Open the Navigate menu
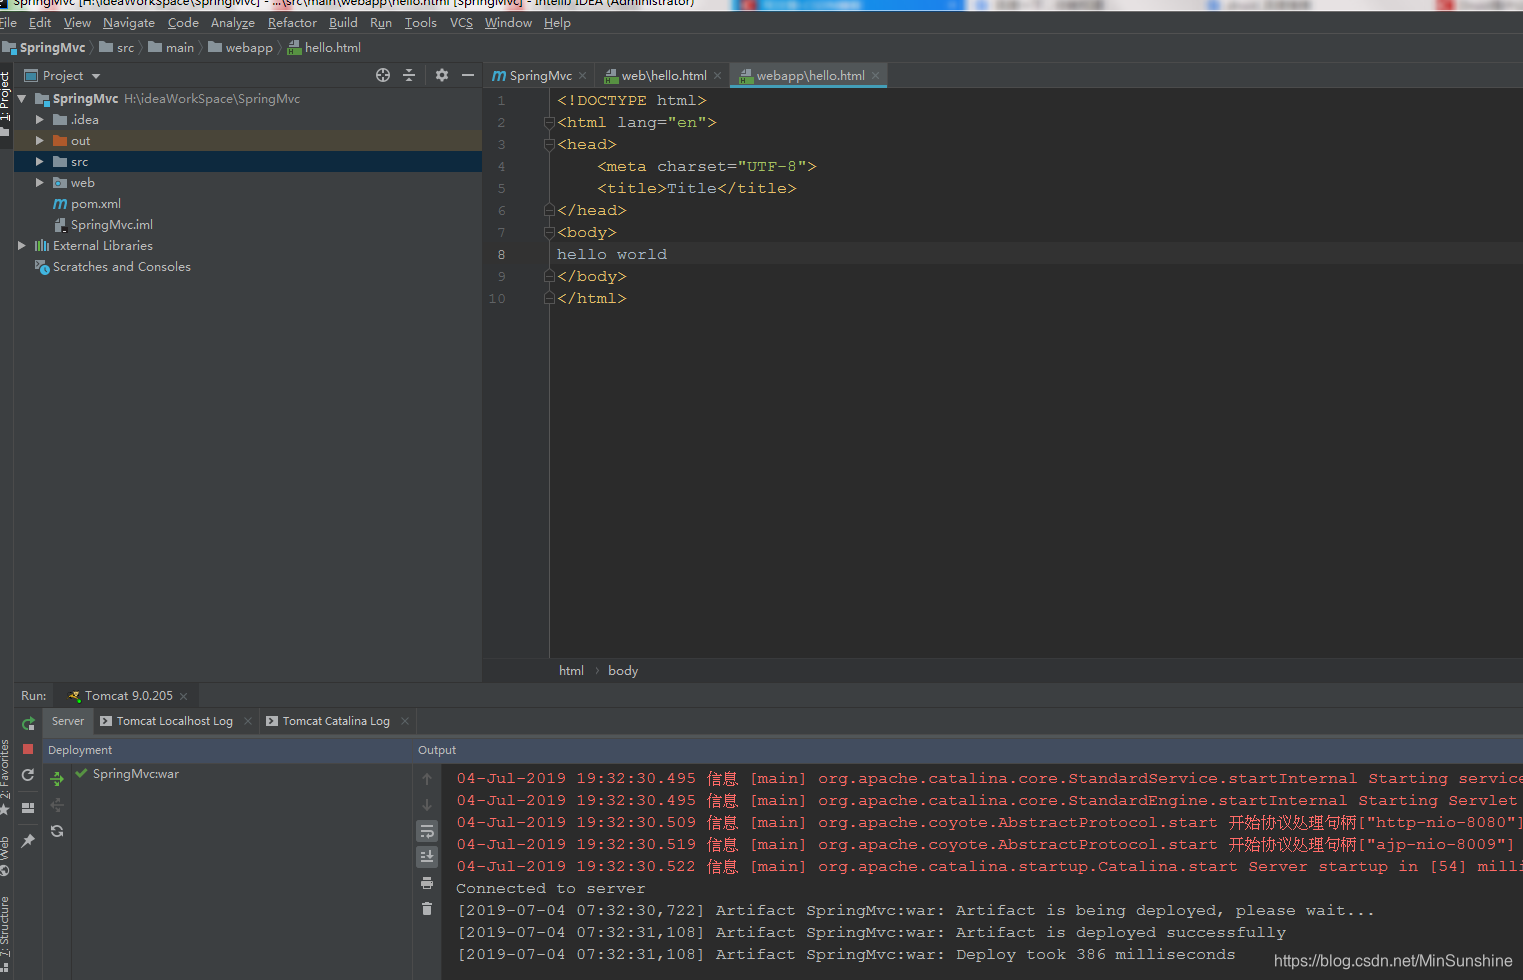Viewport: 1523px width, 980px height. coord(129,23)
